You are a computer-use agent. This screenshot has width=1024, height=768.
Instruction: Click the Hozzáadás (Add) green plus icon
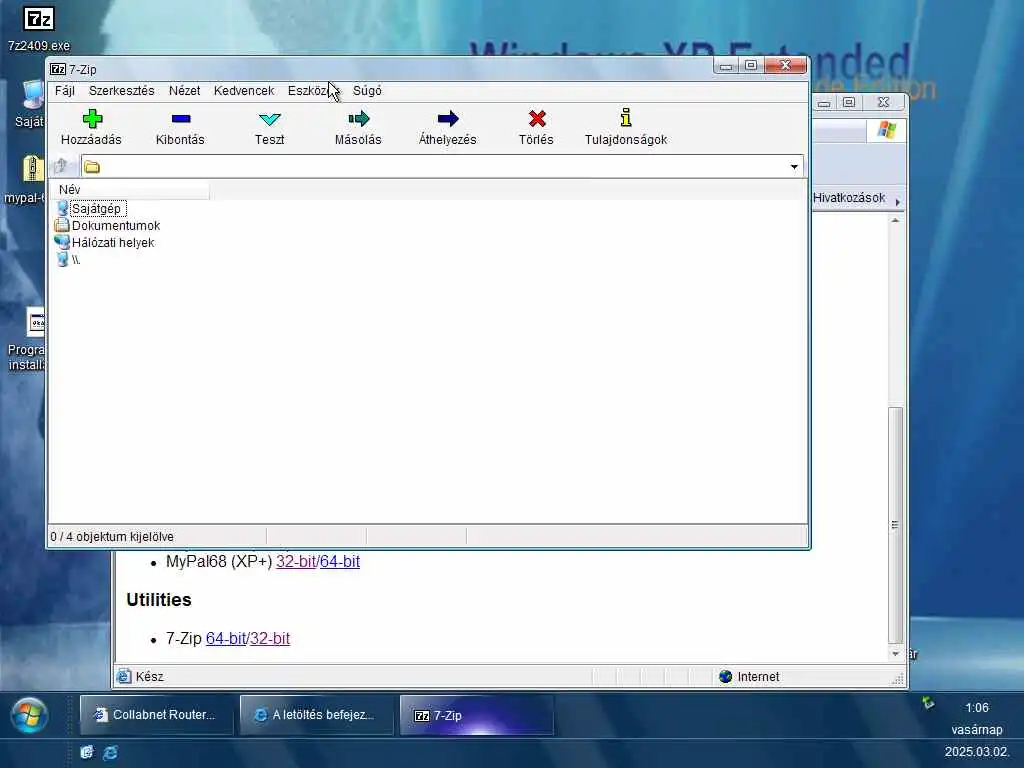pos(92,118)
